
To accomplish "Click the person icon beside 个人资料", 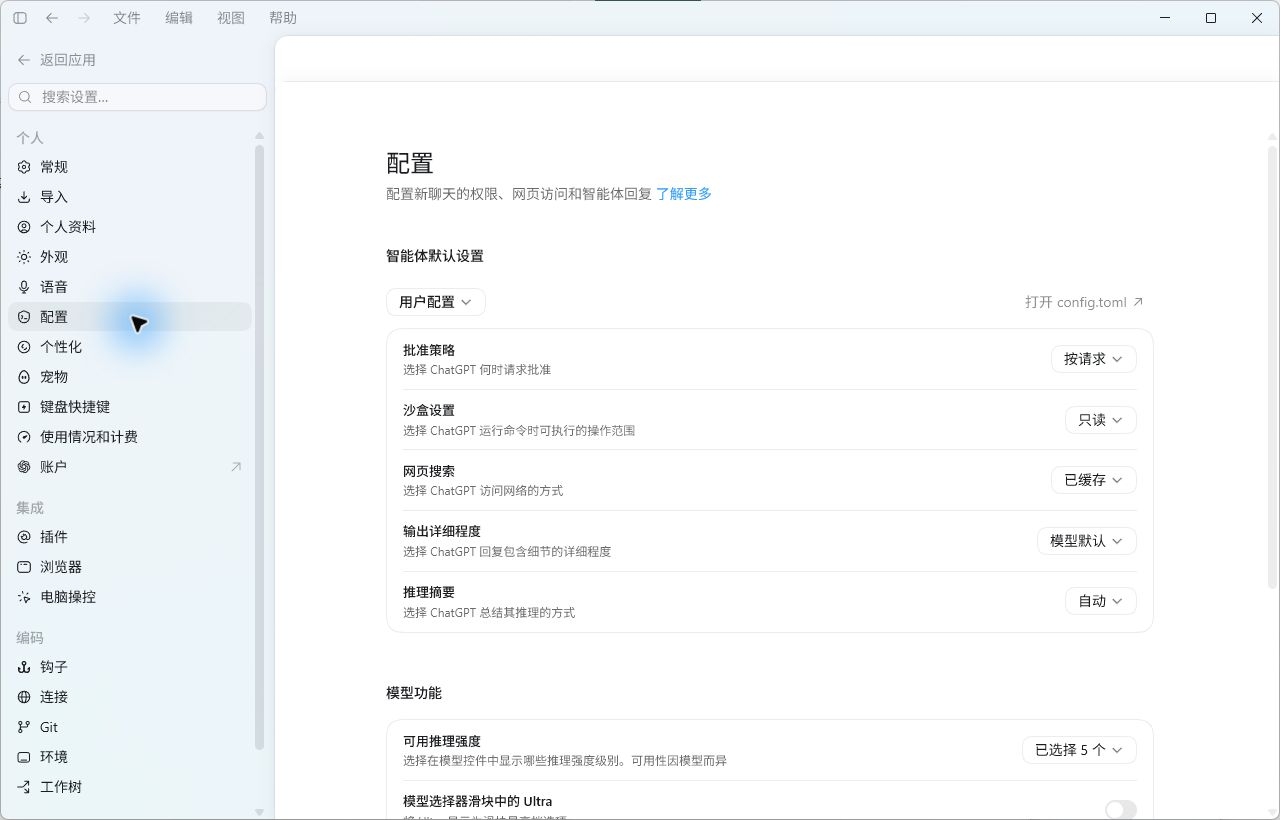I will (x=24, y=227).
